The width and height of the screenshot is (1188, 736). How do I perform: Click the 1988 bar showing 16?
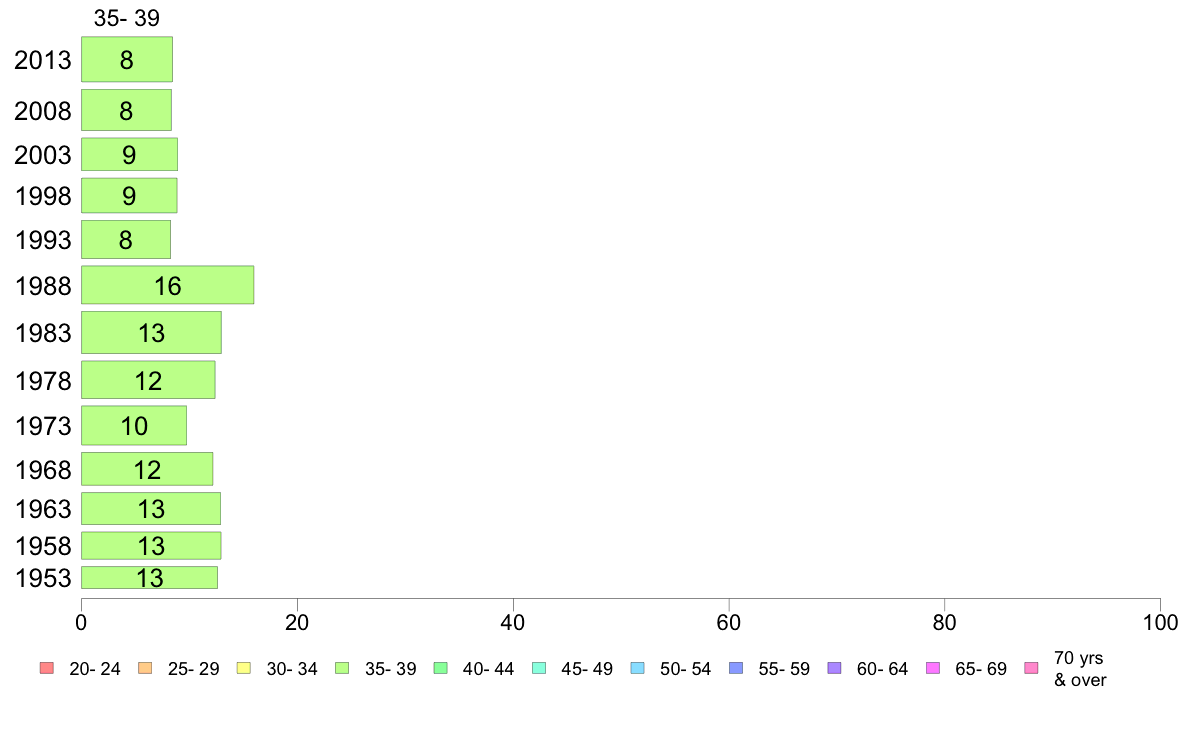coord(167,285)
